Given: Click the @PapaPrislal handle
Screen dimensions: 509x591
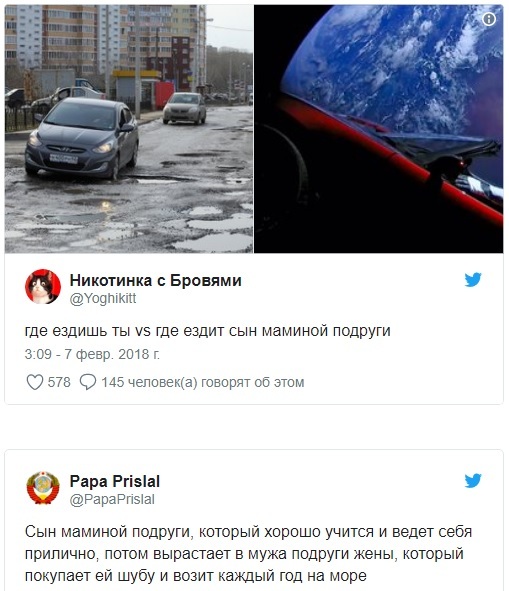Looking at the screenshot, I should click(112, 499).
